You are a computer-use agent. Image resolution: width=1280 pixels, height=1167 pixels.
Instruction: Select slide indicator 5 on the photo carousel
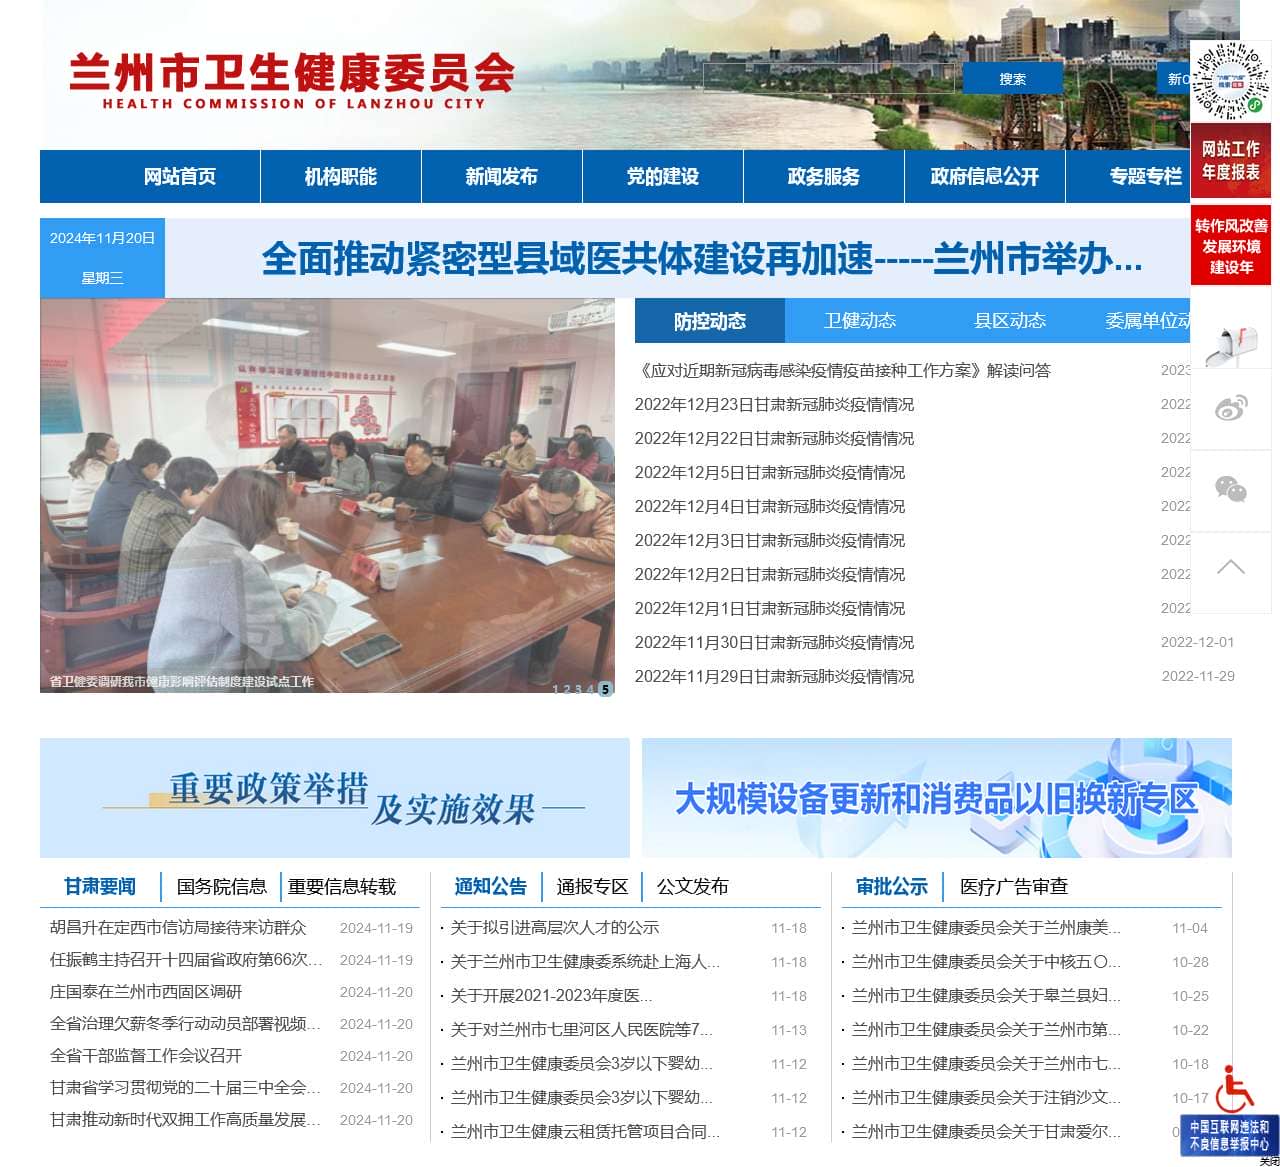[x=605, y=689]
